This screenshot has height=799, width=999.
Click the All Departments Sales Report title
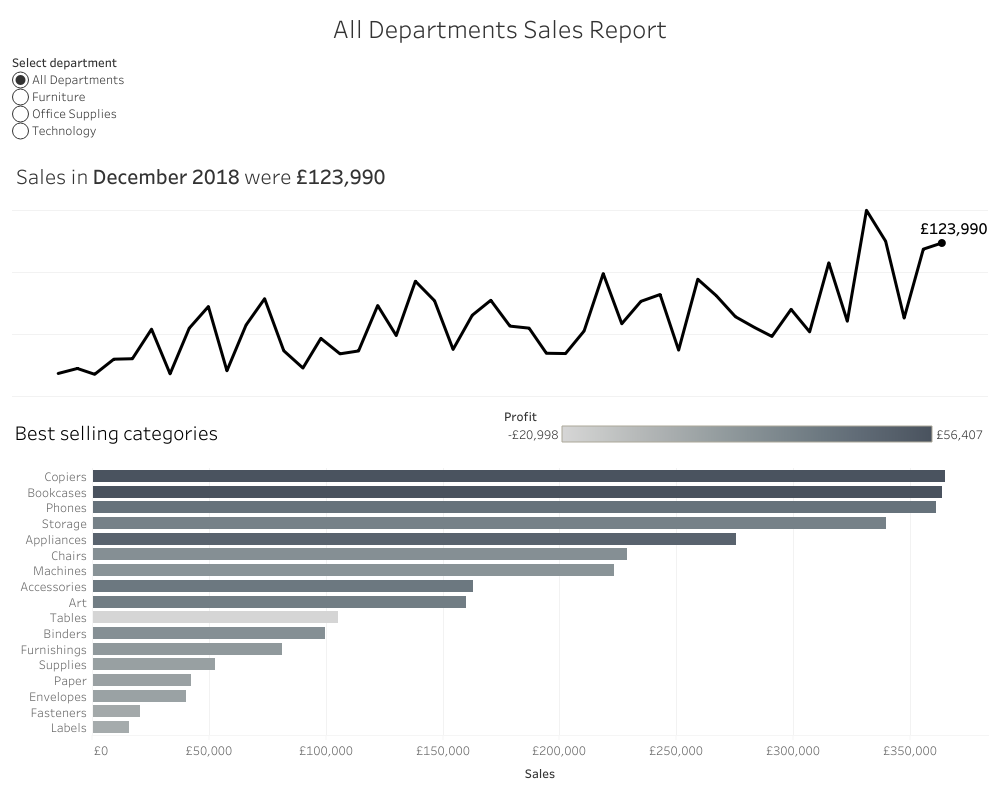[499, 30]
